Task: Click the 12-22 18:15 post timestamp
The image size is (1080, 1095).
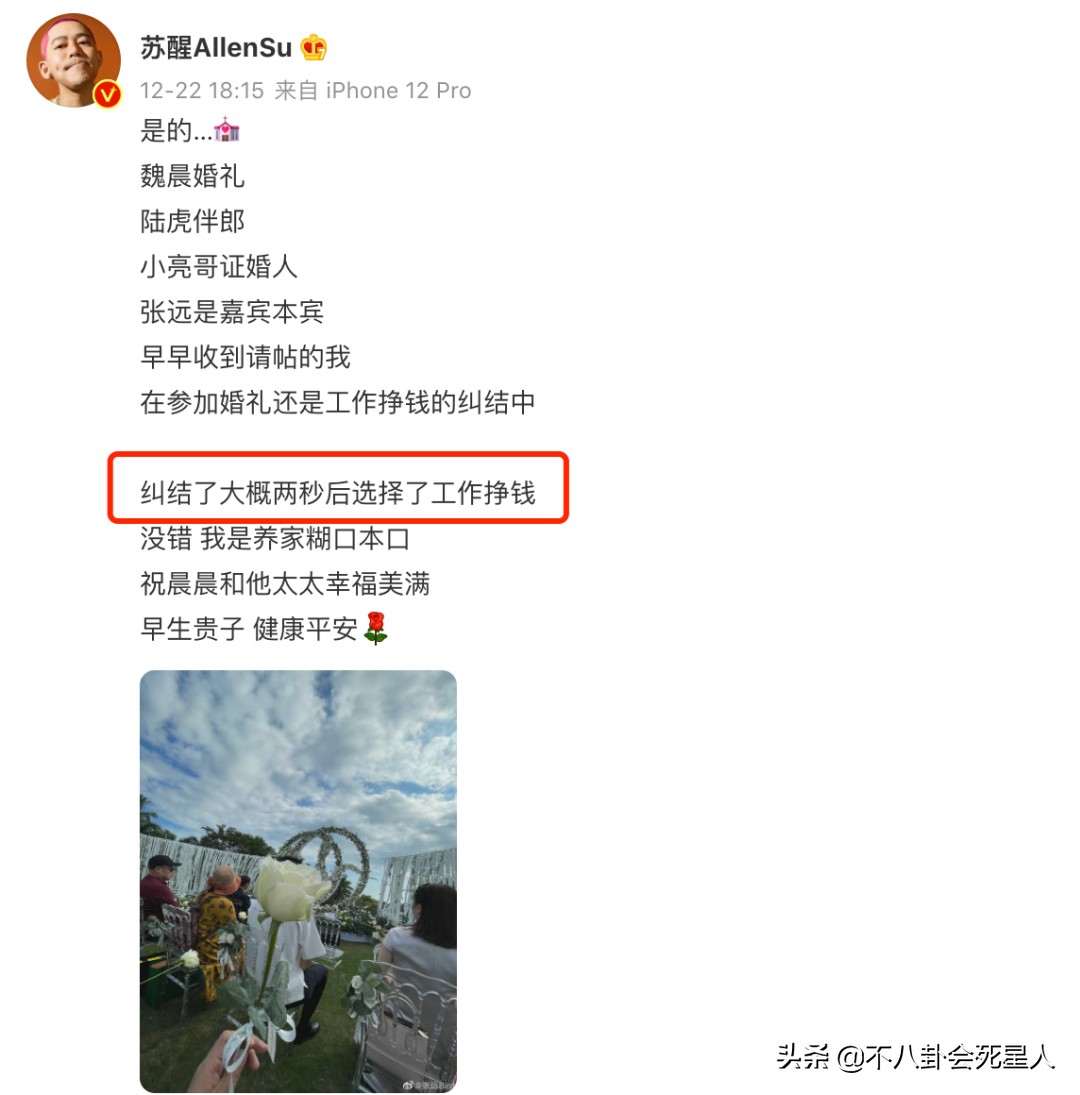Action: [202, 91]
